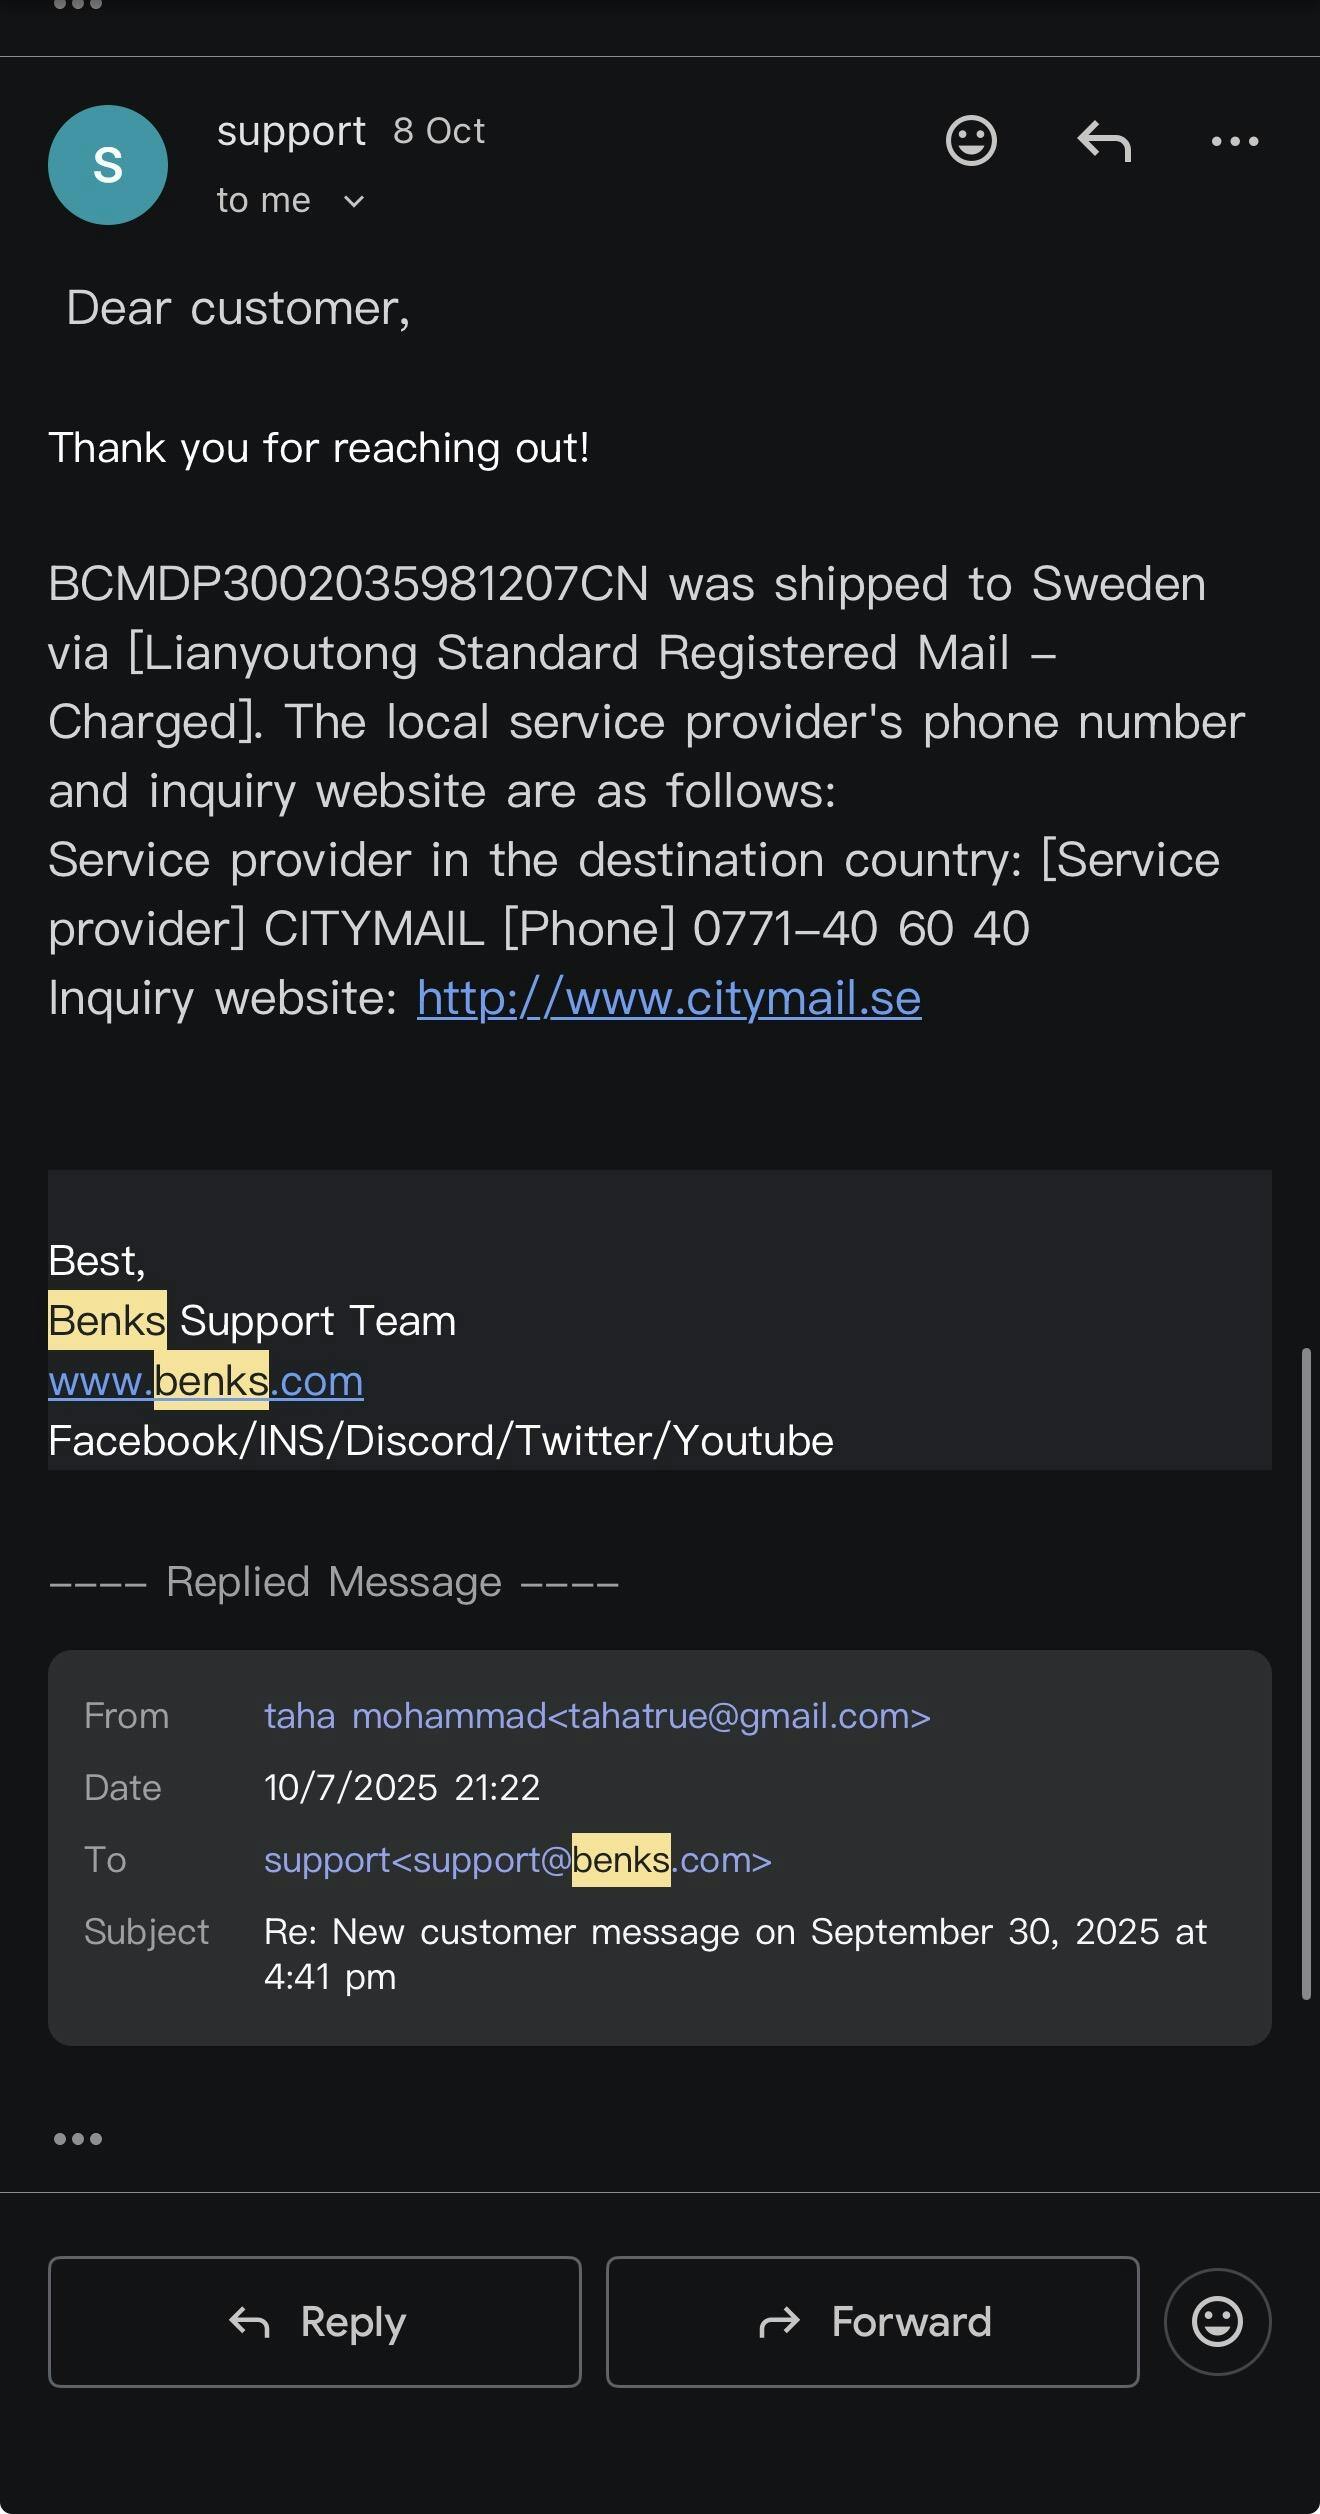Screen dimensions: 1320x2514
Task: Click the arrow icon inside Reply button
Action: click(x=250, y=2322)
